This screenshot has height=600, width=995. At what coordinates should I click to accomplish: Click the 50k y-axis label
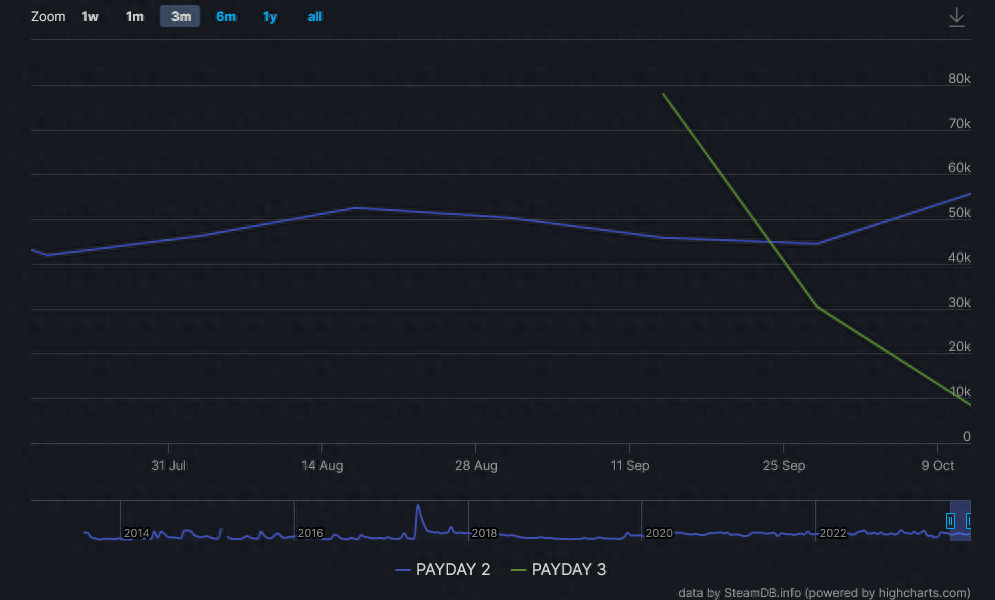tap(959, 212)
